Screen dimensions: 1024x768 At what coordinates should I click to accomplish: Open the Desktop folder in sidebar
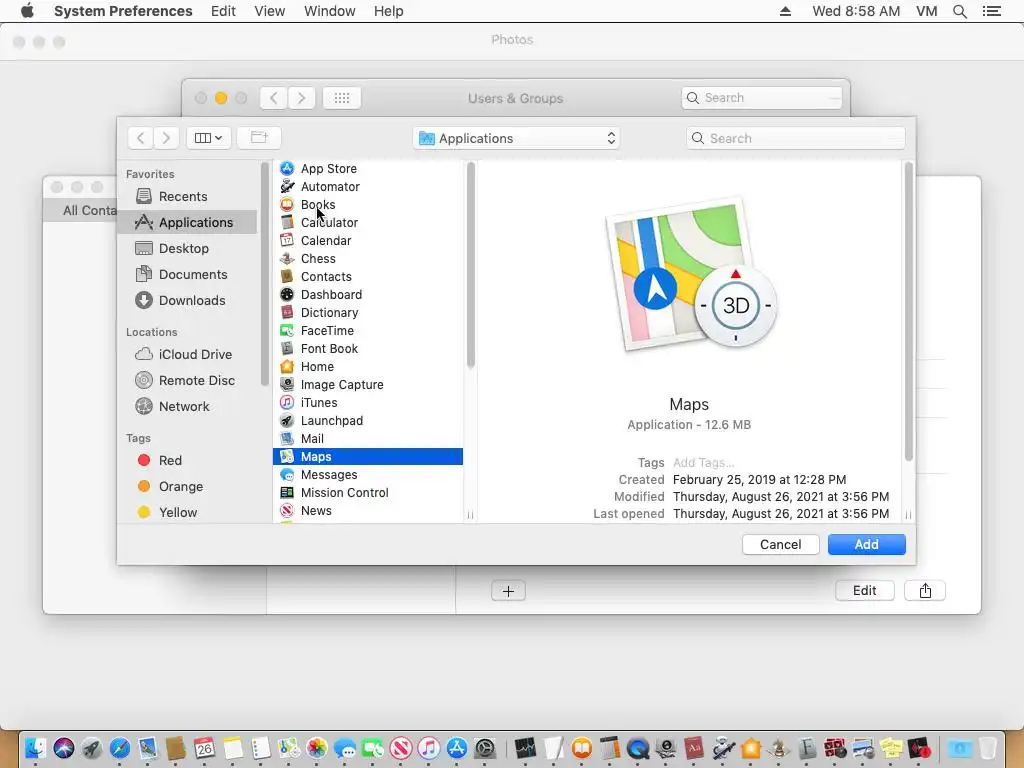pyautogui.click(x=187, y=248)
